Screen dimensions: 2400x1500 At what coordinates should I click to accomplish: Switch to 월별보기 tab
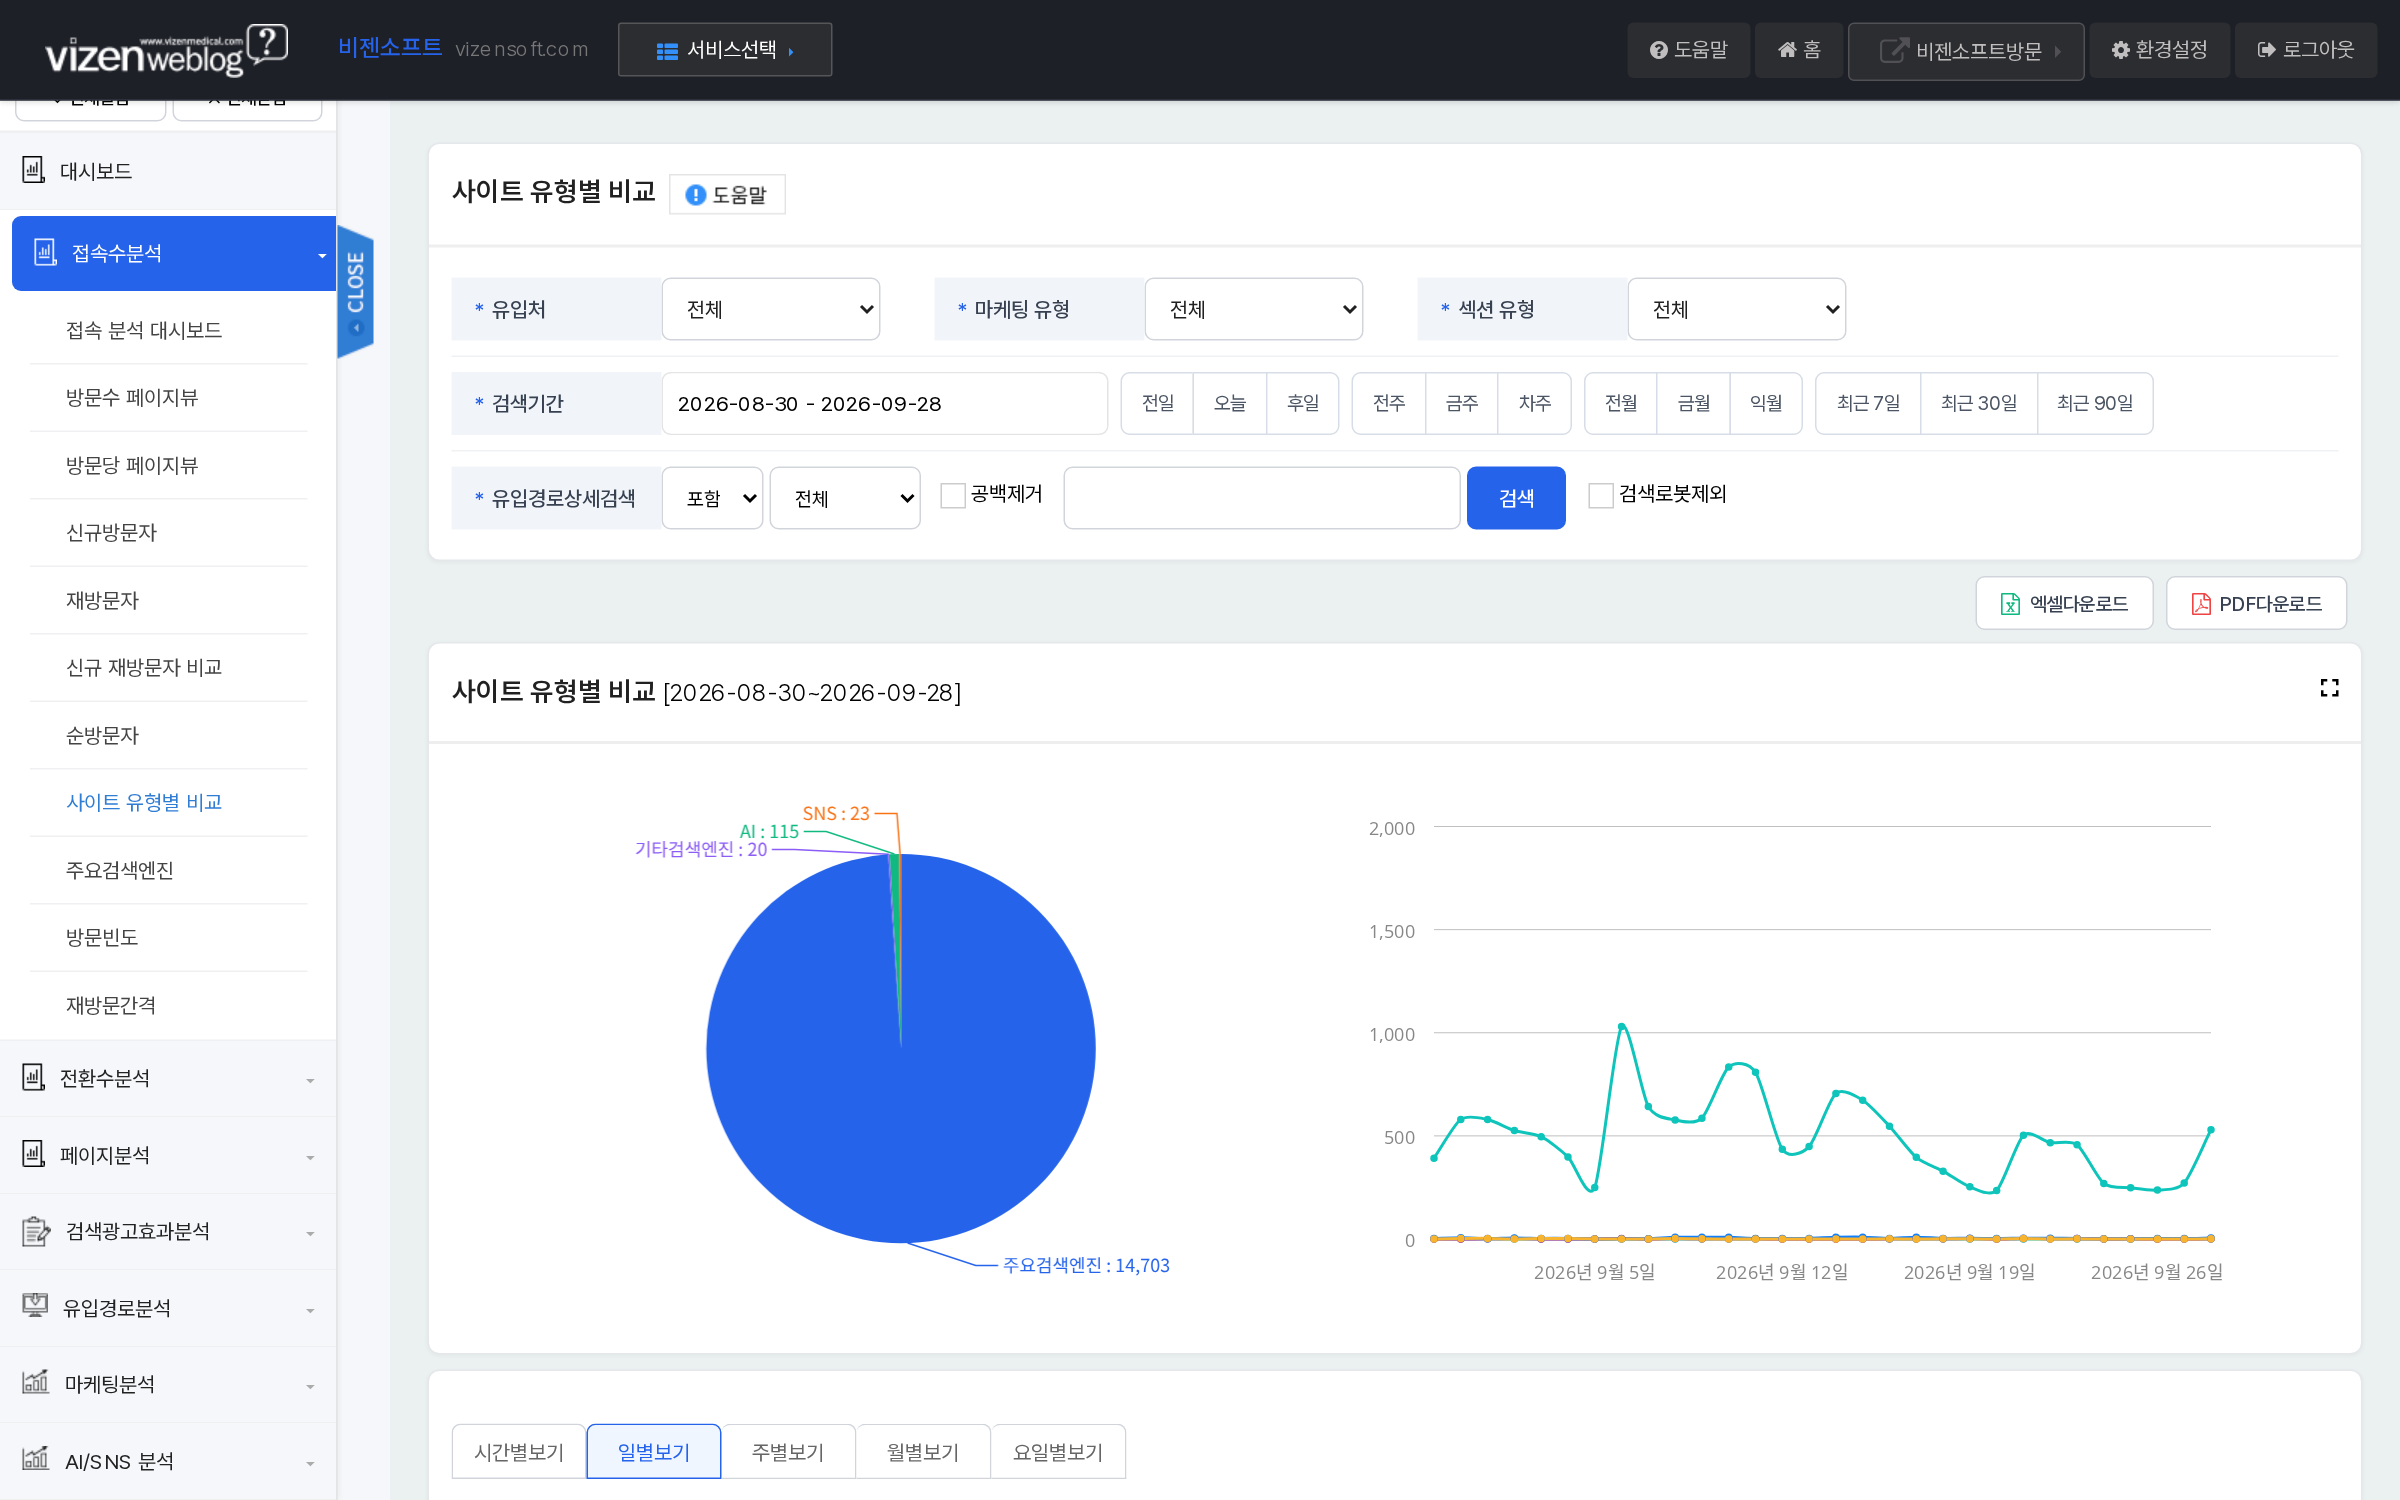[923, 1451]
